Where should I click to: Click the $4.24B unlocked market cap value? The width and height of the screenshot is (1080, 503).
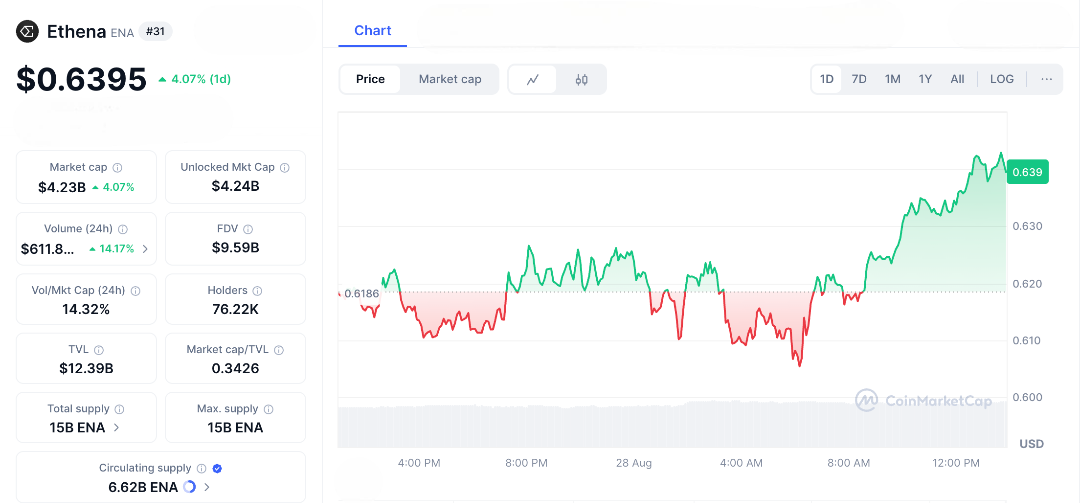[236, 186]
